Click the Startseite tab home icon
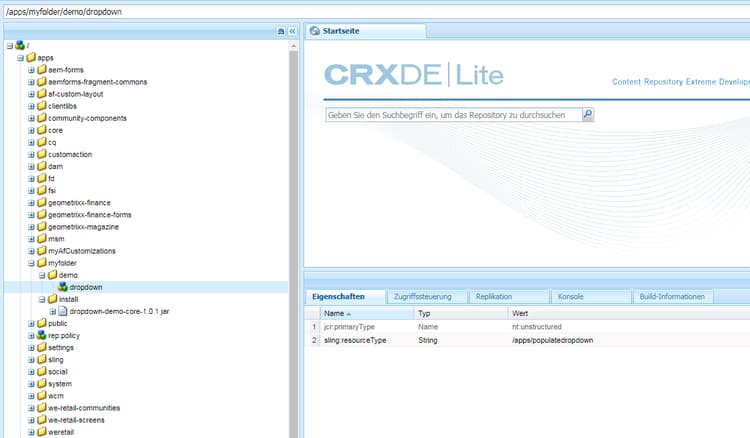Viewport: 750px width, 438px height. pos(315,31)
